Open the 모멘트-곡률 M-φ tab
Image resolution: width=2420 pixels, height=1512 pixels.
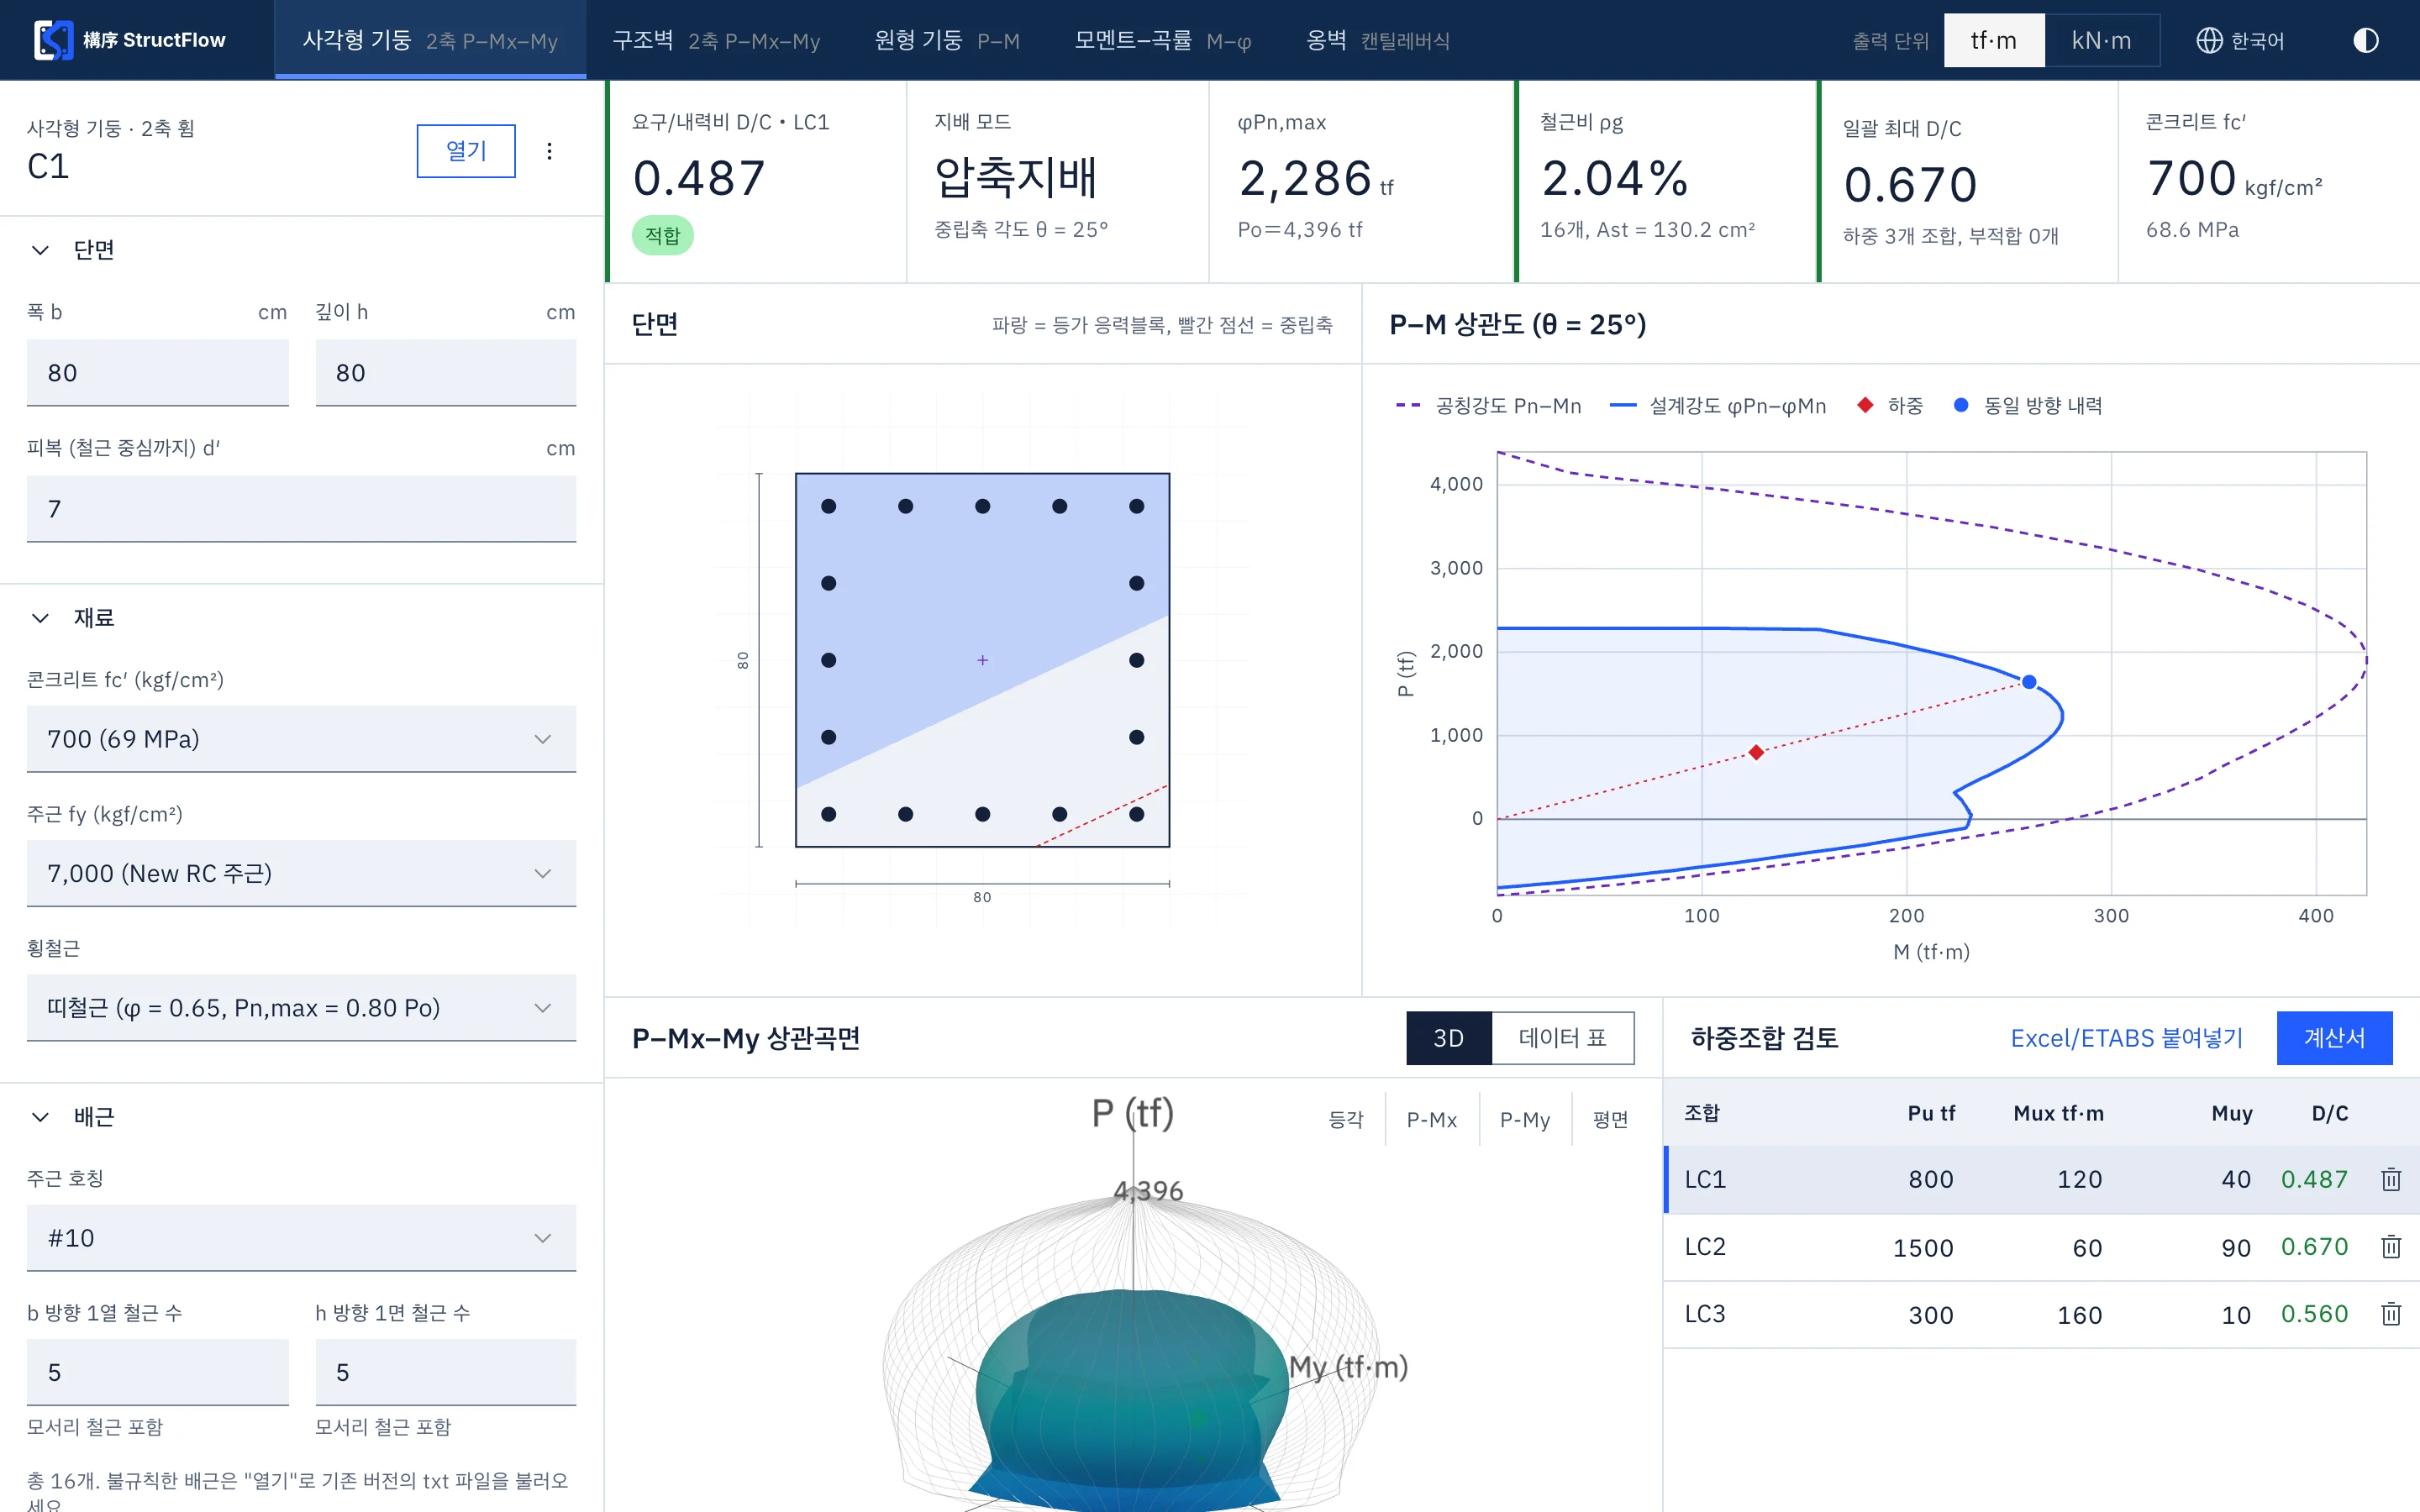click(x=1162, y=40)
